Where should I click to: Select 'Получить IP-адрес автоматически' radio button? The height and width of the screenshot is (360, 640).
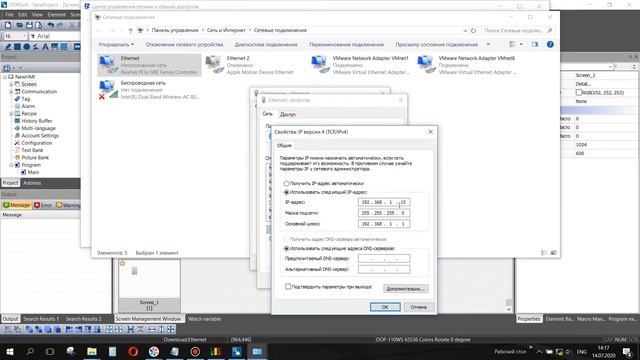pyautogui.click(x=286, y=183)
